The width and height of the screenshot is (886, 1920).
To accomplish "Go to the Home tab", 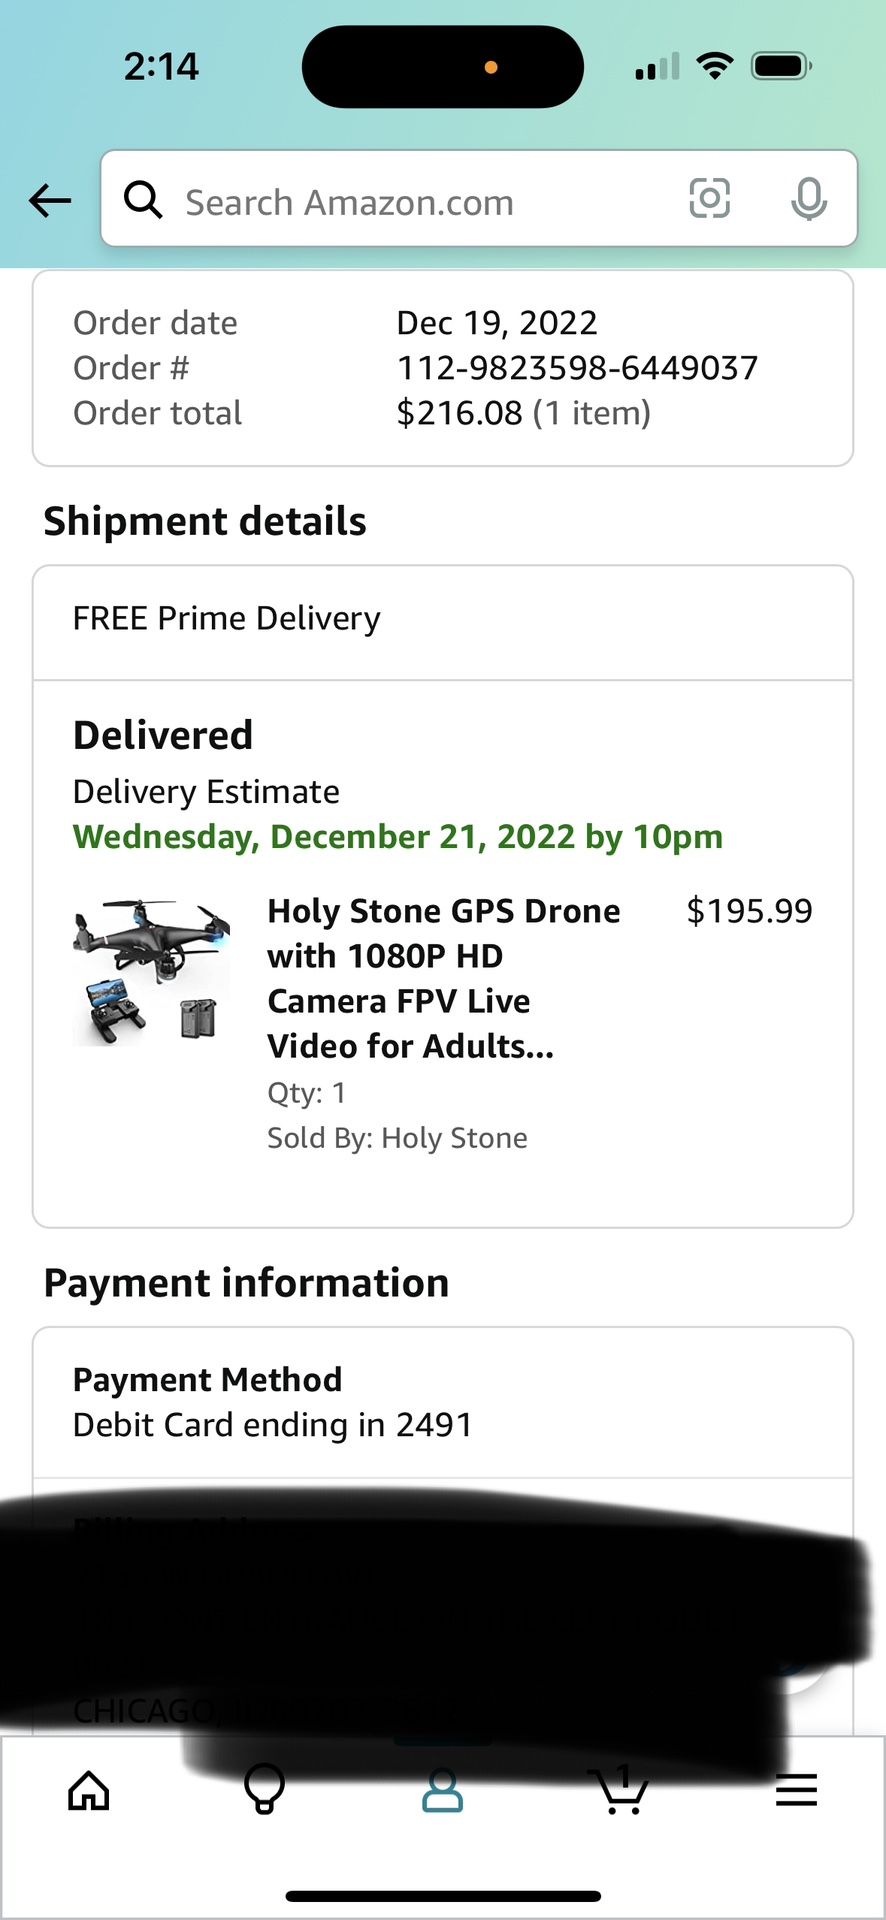I will pyautogui.click(x=89, y=1790).
